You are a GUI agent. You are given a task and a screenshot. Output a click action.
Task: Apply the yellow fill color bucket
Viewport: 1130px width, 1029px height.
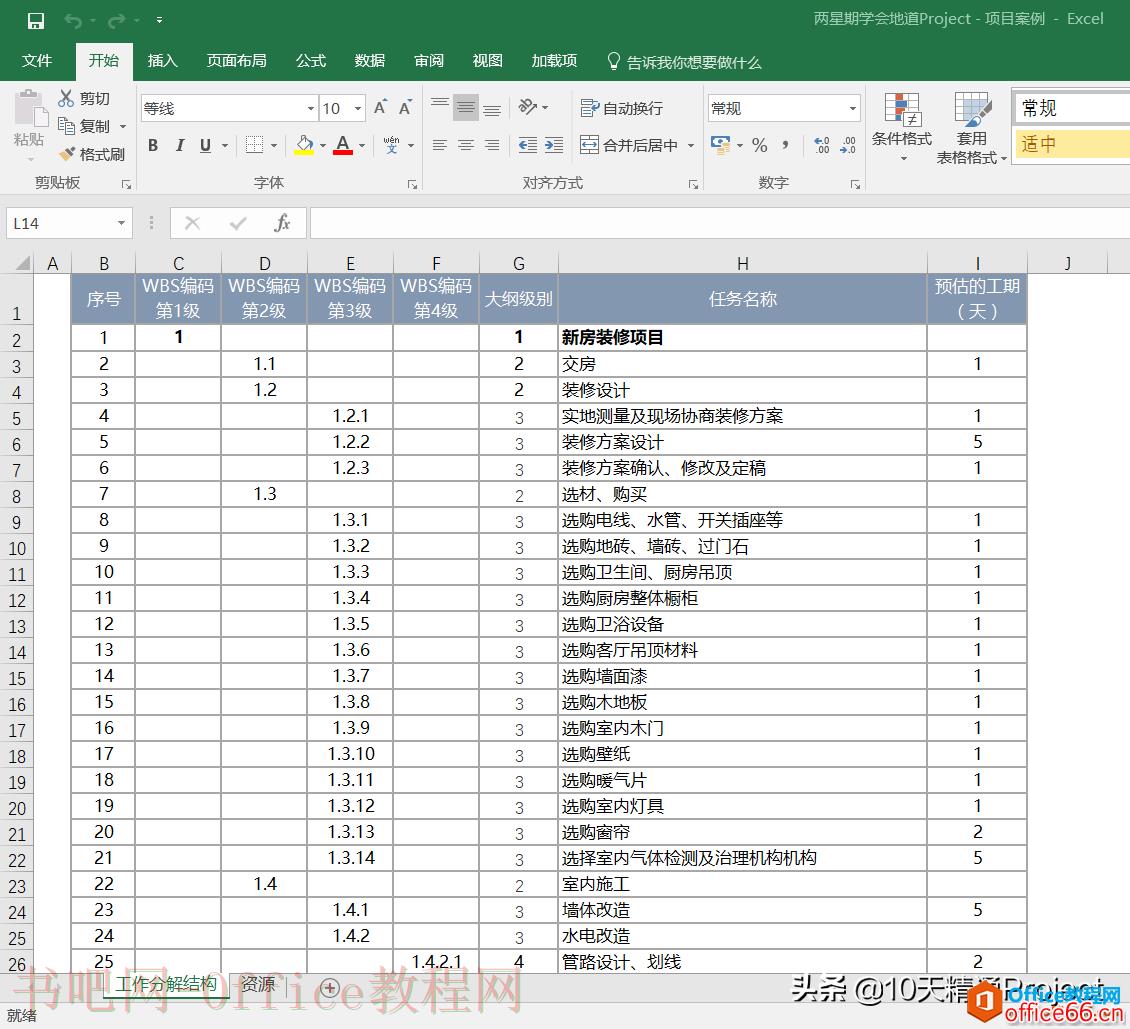point(304,146)
